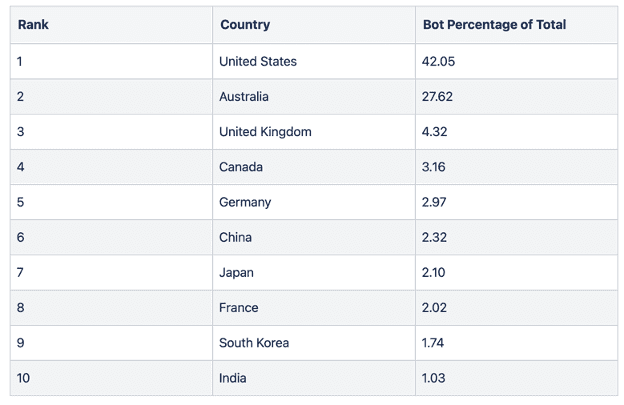Select the 2.10 percentage cell

(517, 273)
